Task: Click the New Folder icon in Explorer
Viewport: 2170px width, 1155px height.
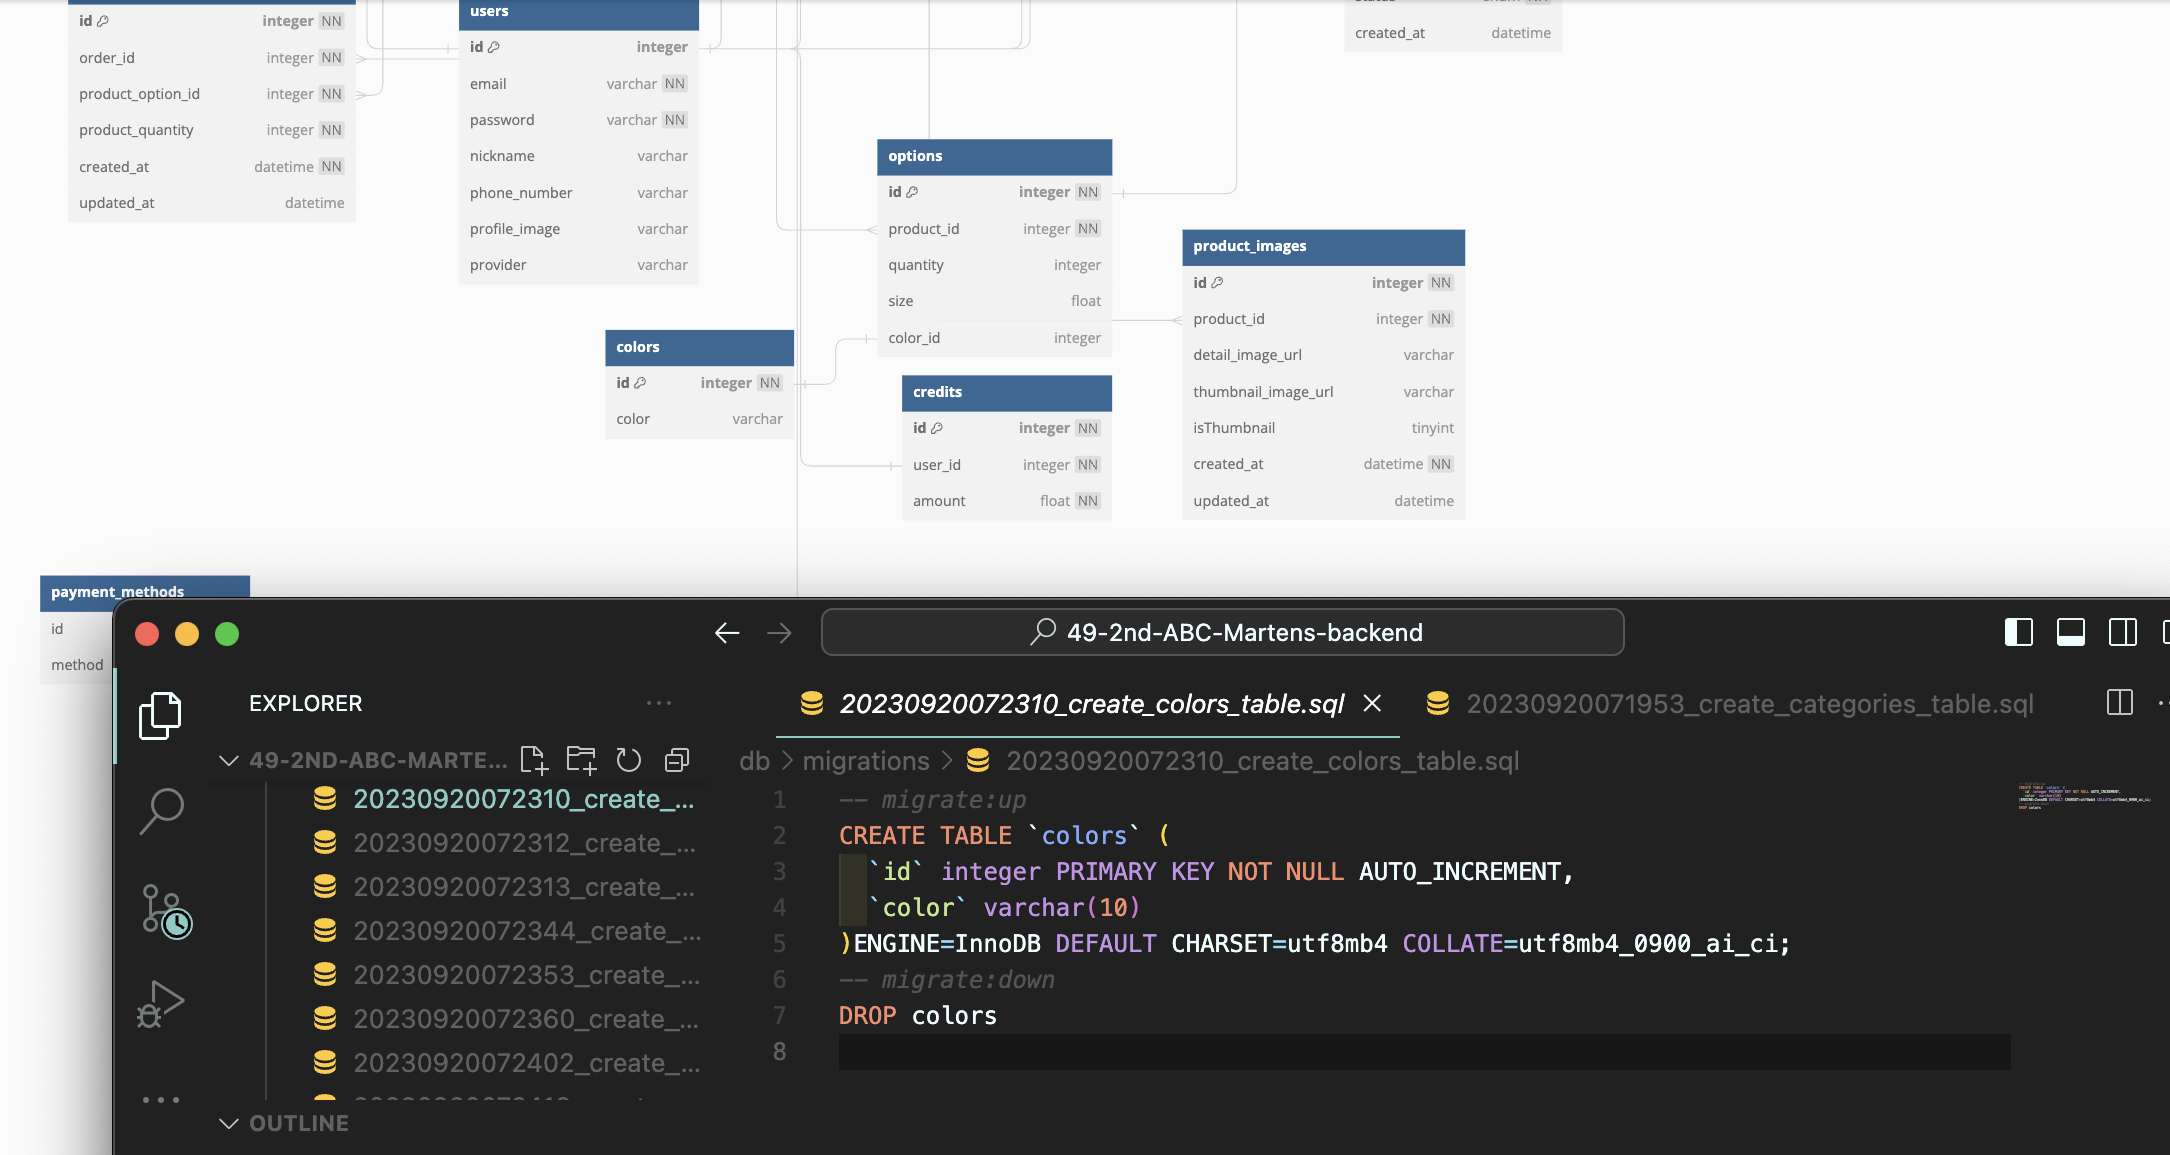Action: point(581,760)
